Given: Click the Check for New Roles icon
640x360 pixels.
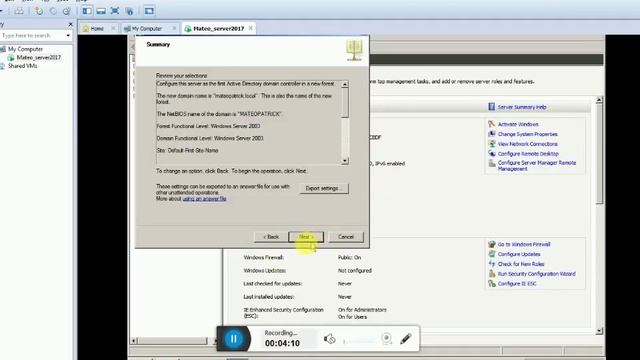Looking at the screenshot, I should click(491, 263).
